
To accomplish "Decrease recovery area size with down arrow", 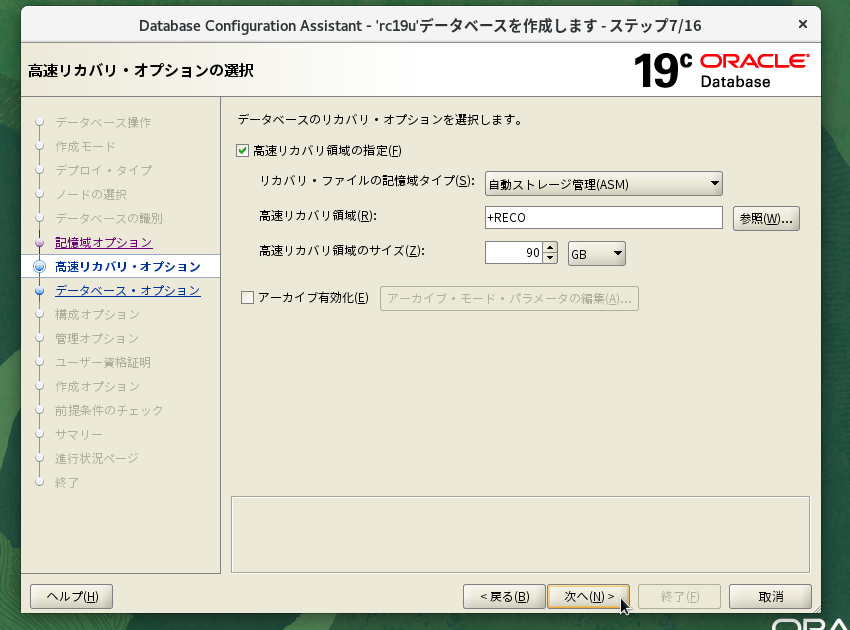I will (x=550, y=258).
